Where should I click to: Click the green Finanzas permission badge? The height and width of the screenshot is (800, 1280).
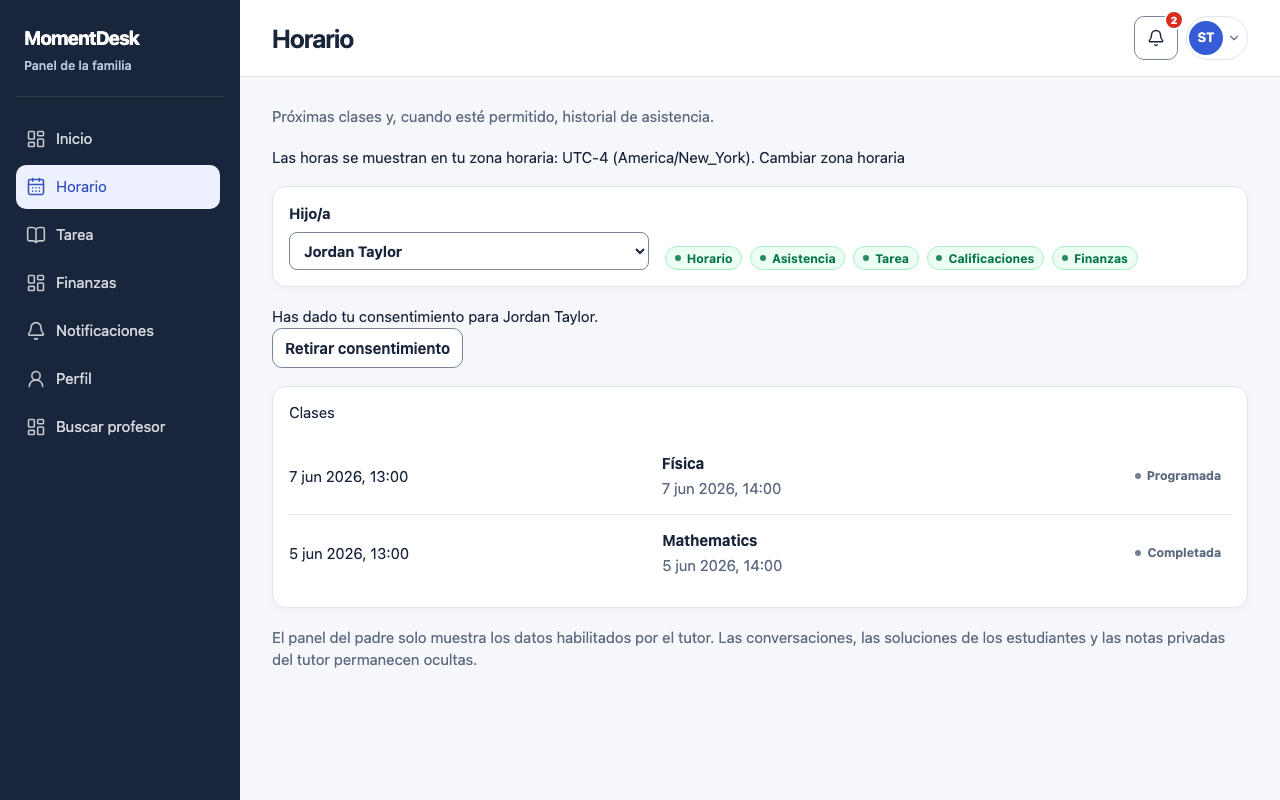pyautogui.click(x=1095, y=258)
